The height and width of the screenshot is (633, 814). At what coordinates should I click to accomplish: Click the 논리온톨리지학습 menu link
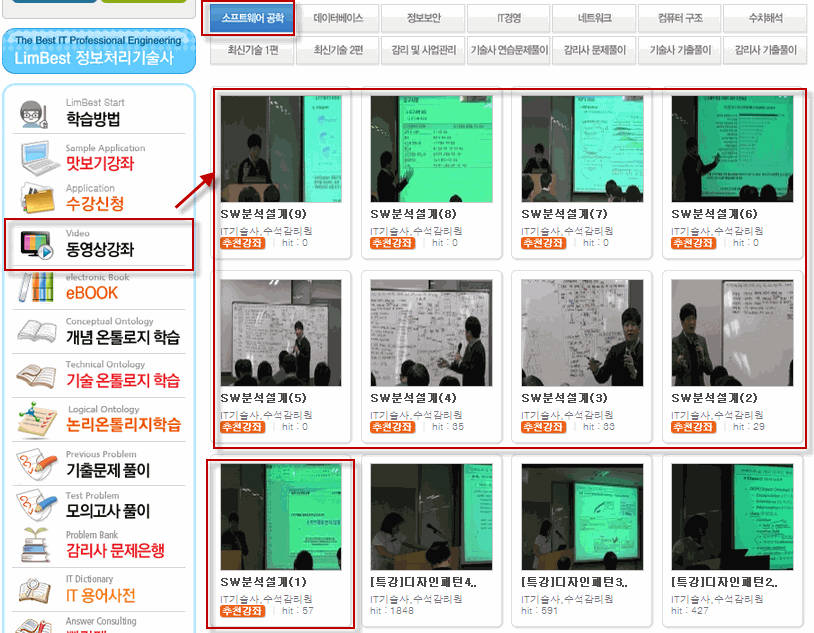123,425
